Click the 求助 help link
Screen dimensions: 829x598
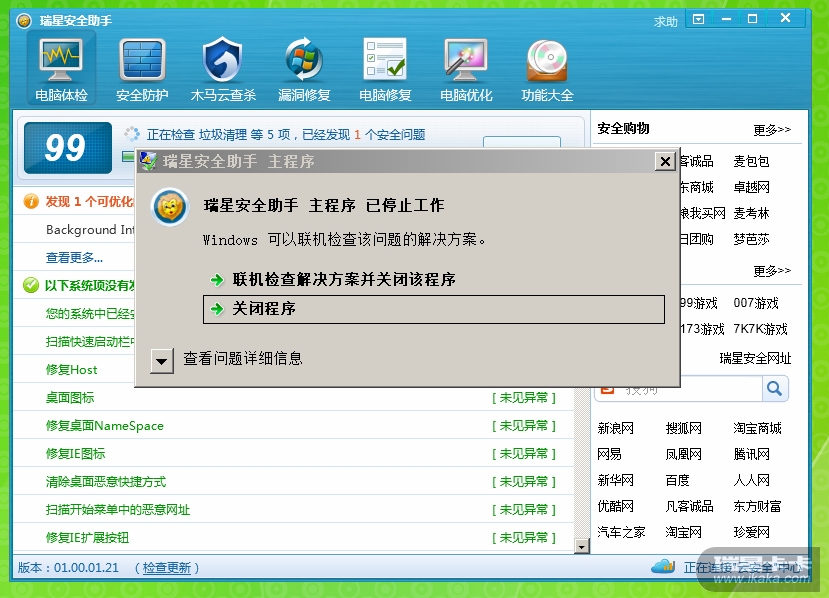coord(665,22)
